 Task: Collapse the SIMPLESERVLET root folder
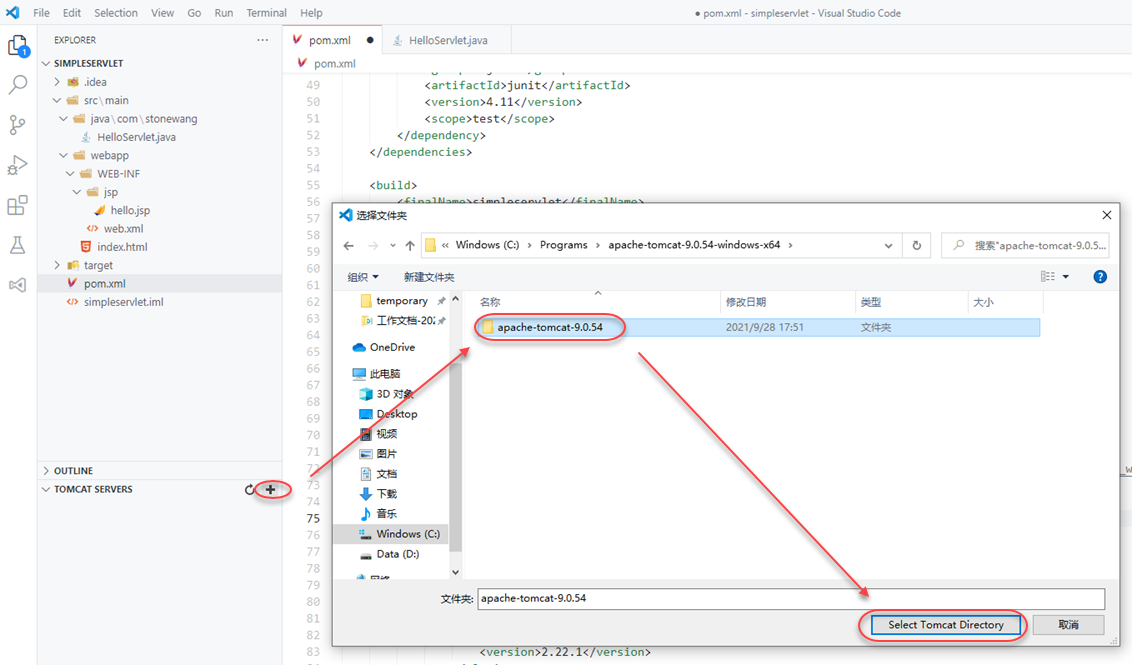46,64
